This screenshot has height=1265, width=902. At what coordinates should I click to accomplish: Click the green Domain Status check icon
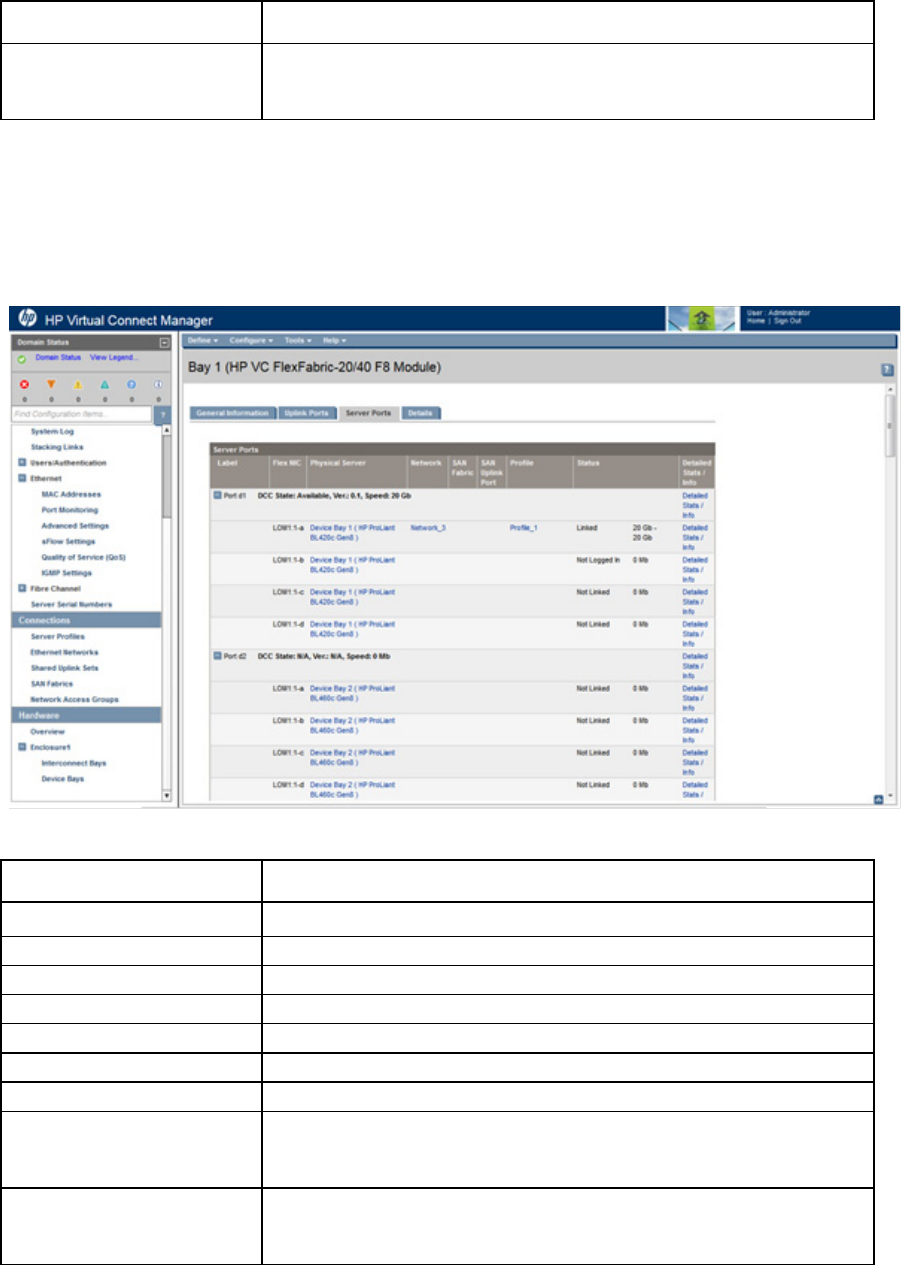(x=20, y=358)
